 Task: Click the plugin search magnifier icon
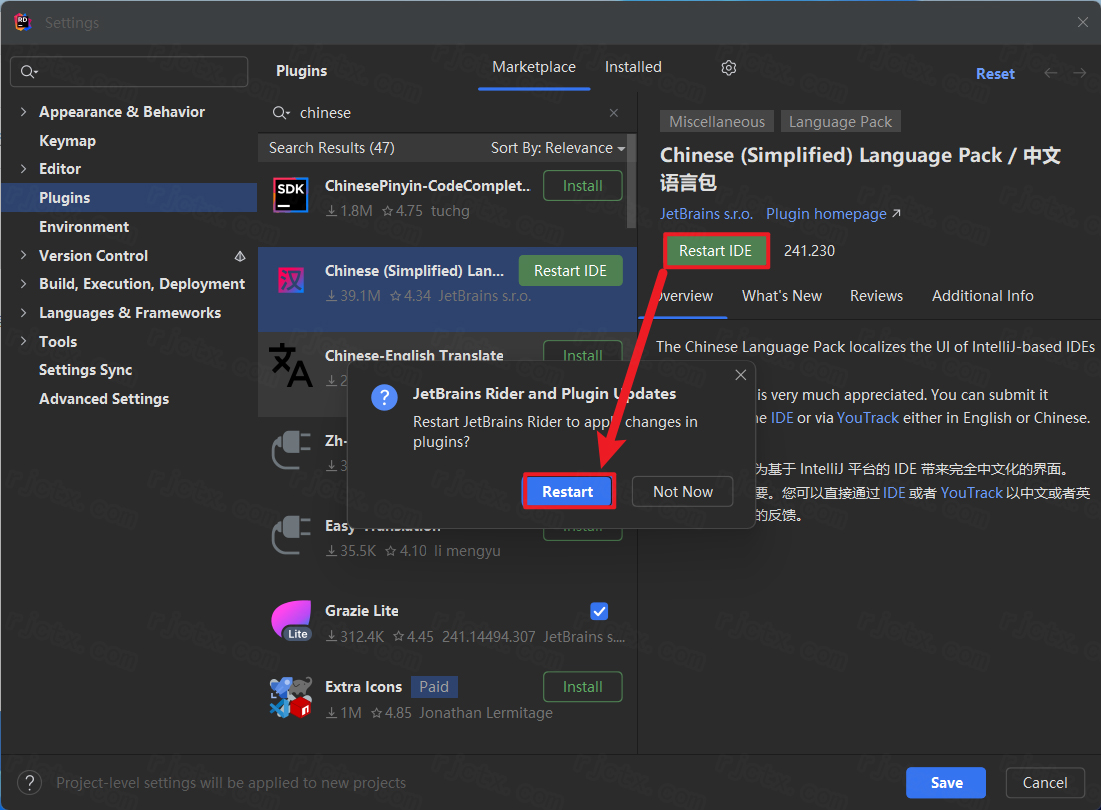pos(280,113)
